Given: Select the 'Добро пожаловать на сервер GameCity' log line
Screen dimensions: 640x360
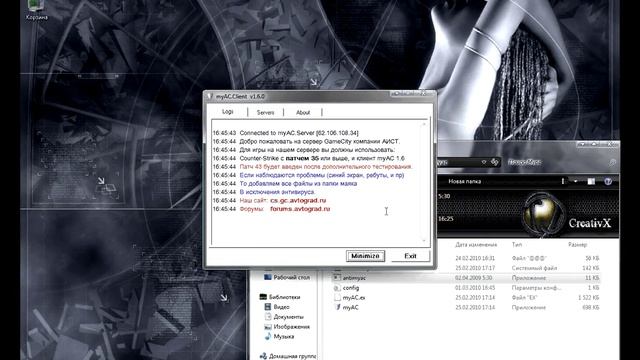Looking at the screenshot, I should coord(306,142).
